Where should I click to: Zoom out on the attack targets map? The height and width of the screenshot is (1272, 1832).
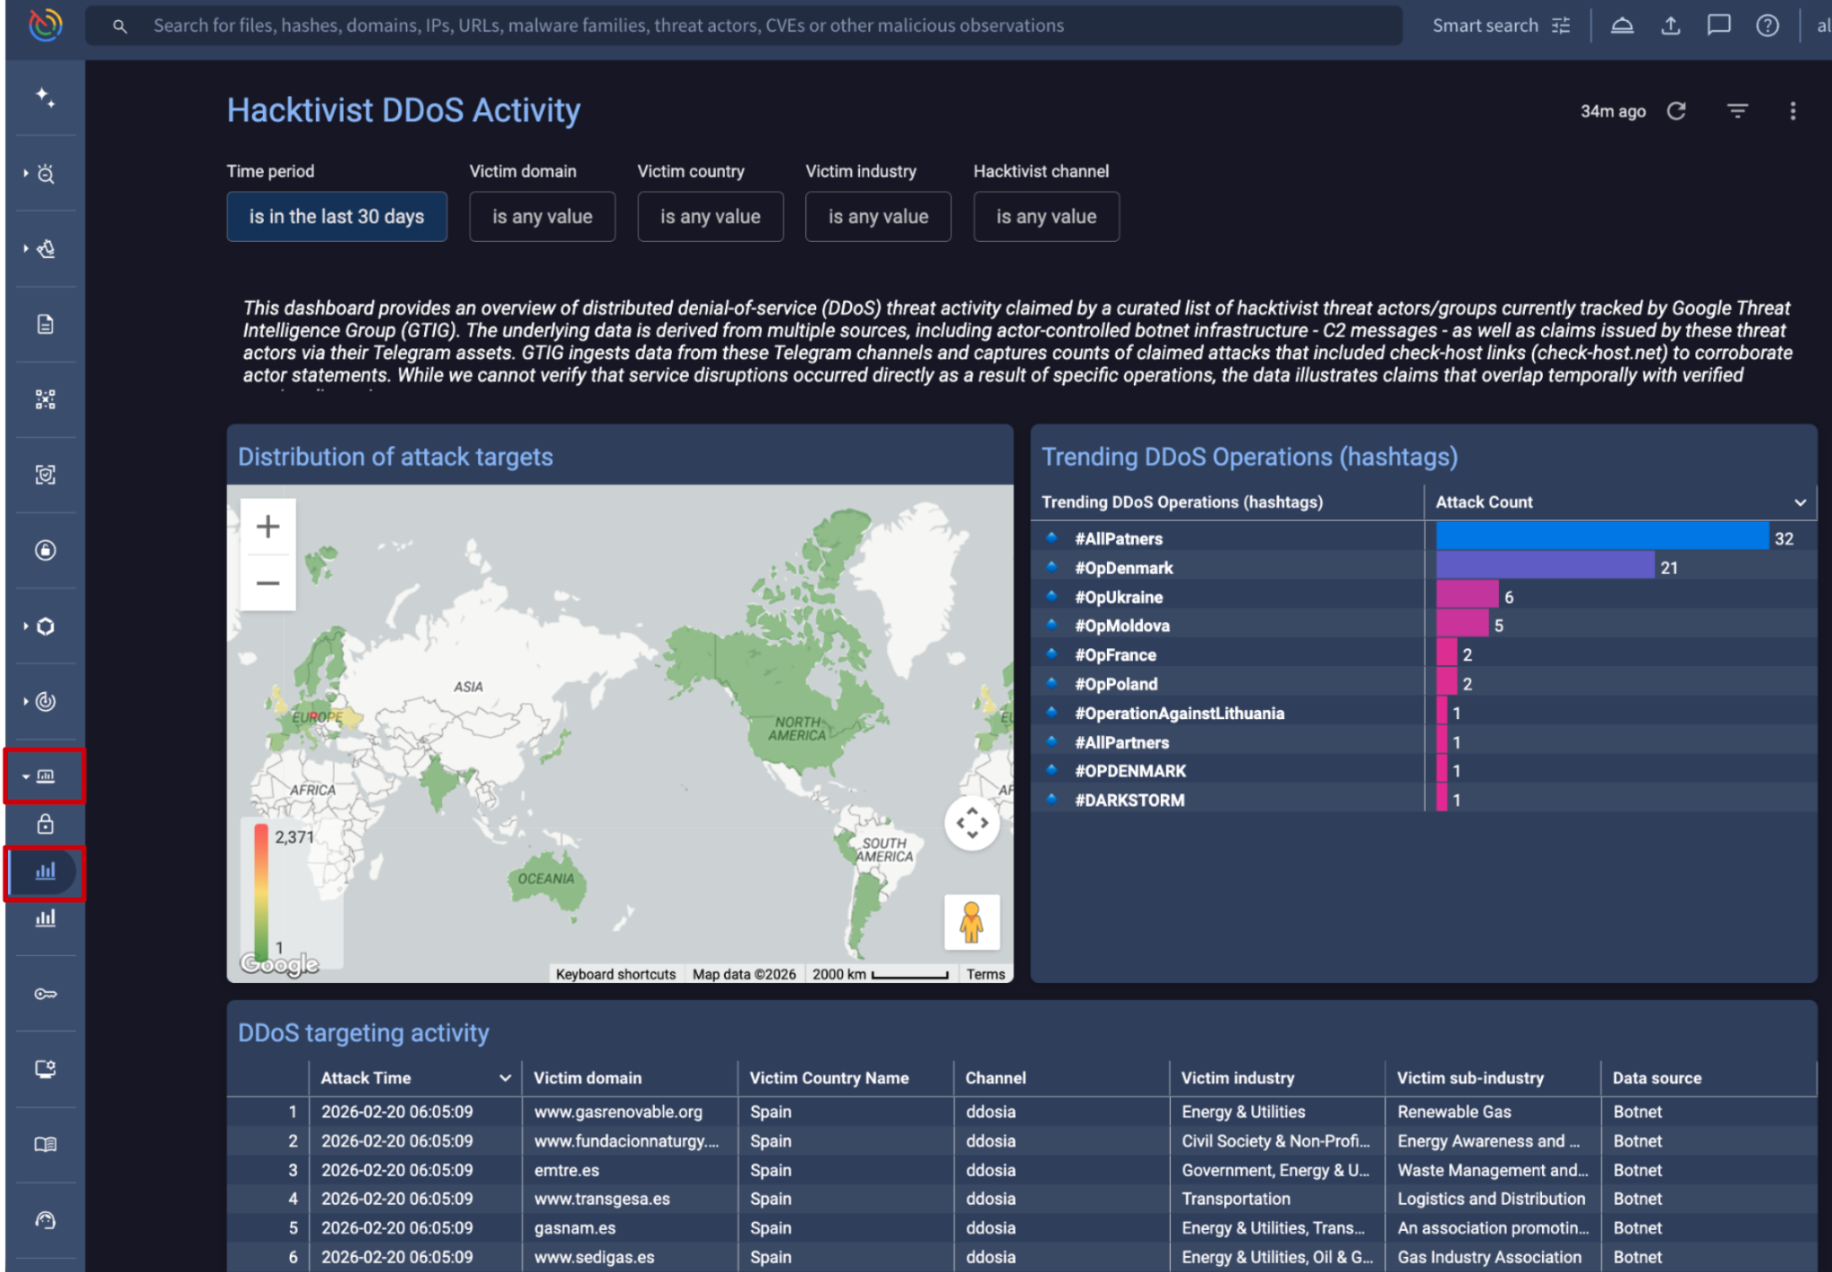click(x=268, y=583)
